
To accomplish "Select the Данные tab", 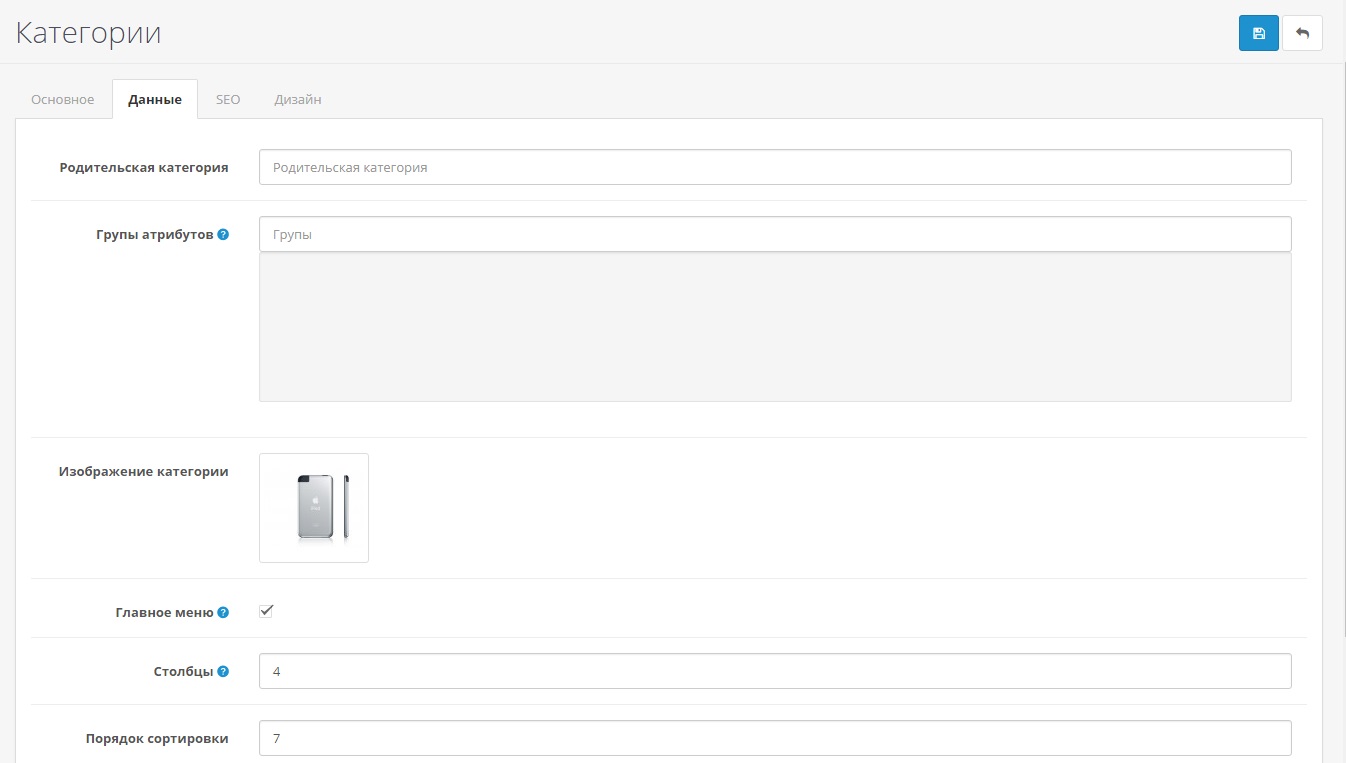I will point(155,100).
